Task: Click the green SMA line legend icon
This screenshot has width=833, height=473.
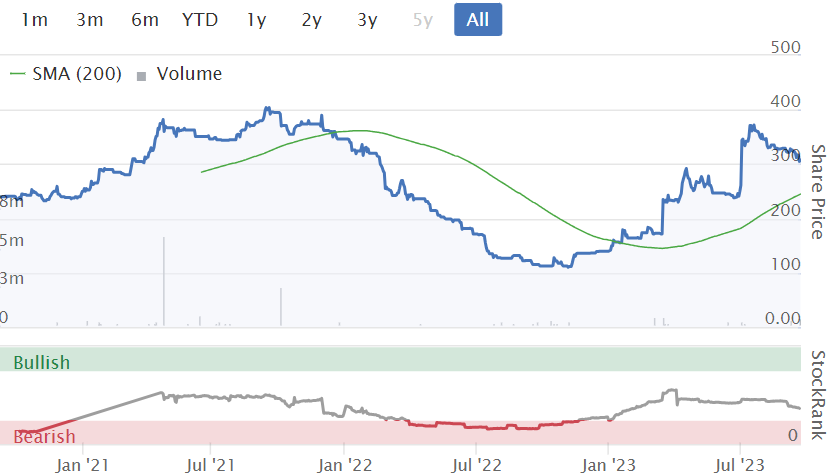Action: (19, 73)
